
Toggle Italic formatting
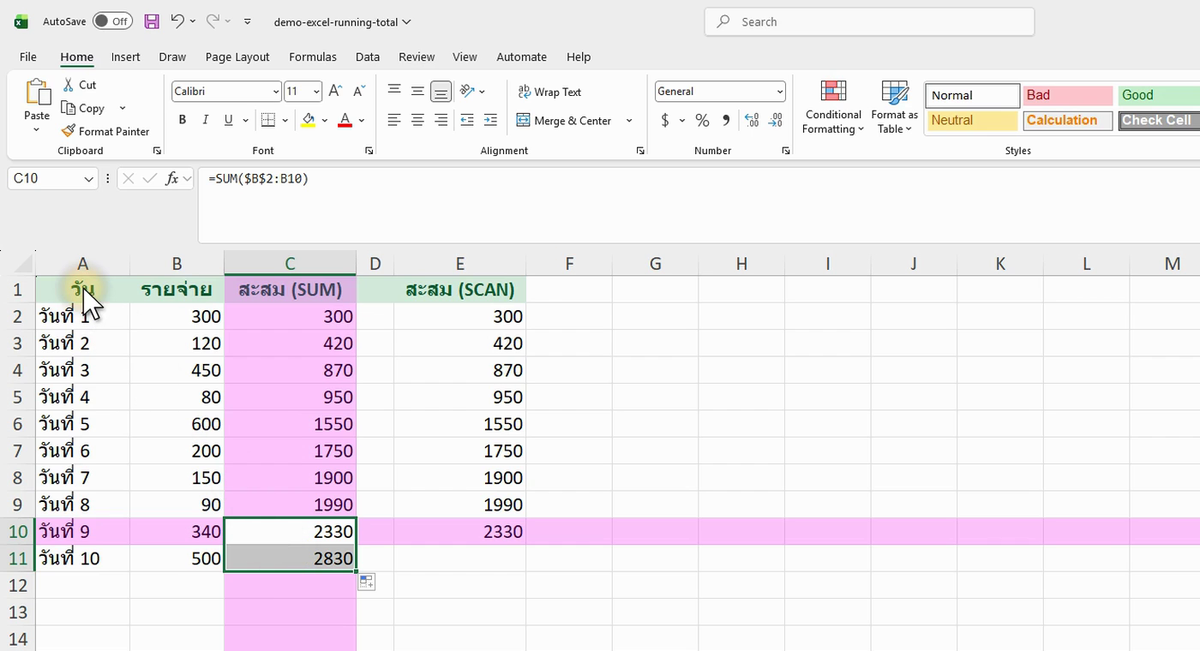pos(205,120)
